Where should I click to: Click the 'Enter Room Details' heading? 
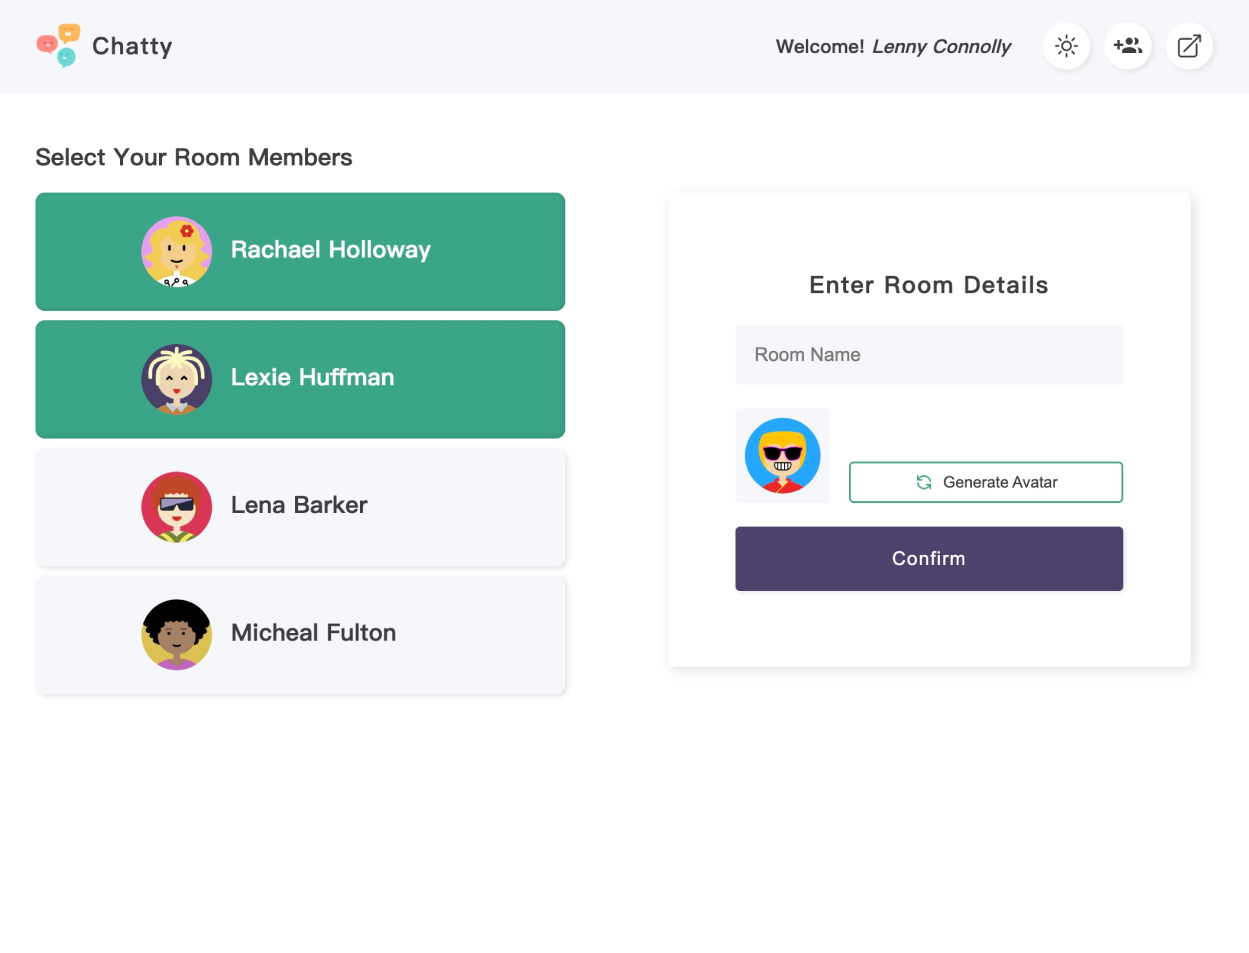coord(929,285)
